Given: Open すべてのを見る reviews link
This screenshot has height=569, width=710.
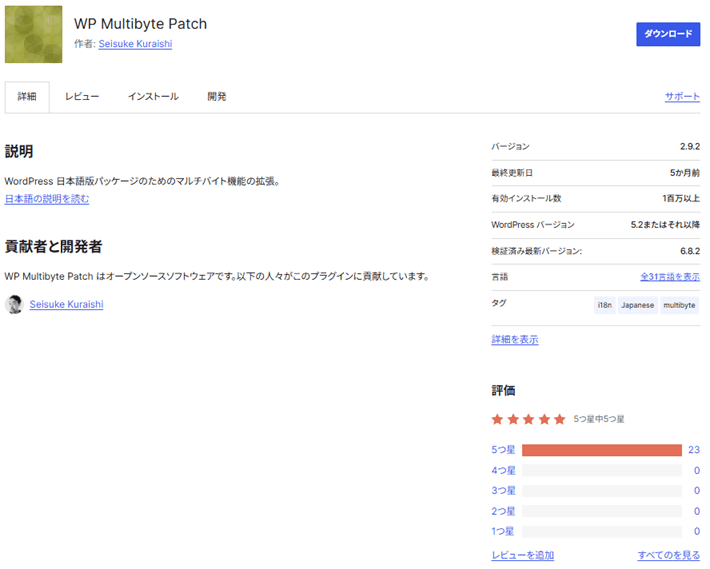Looking at the screenshot, I should tap(669, 555).
